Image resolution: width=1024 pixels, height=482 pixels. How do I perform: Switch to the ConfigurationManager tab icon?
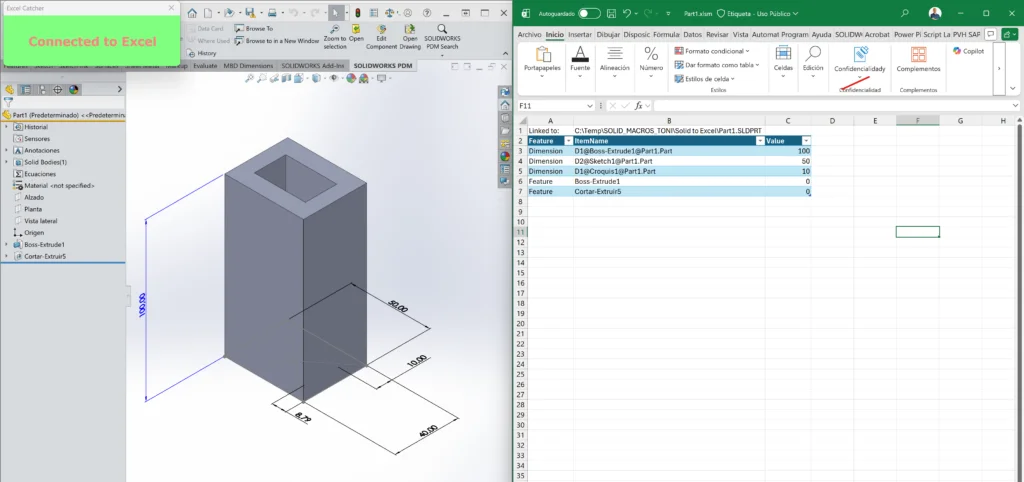click(x=41, y=89)
